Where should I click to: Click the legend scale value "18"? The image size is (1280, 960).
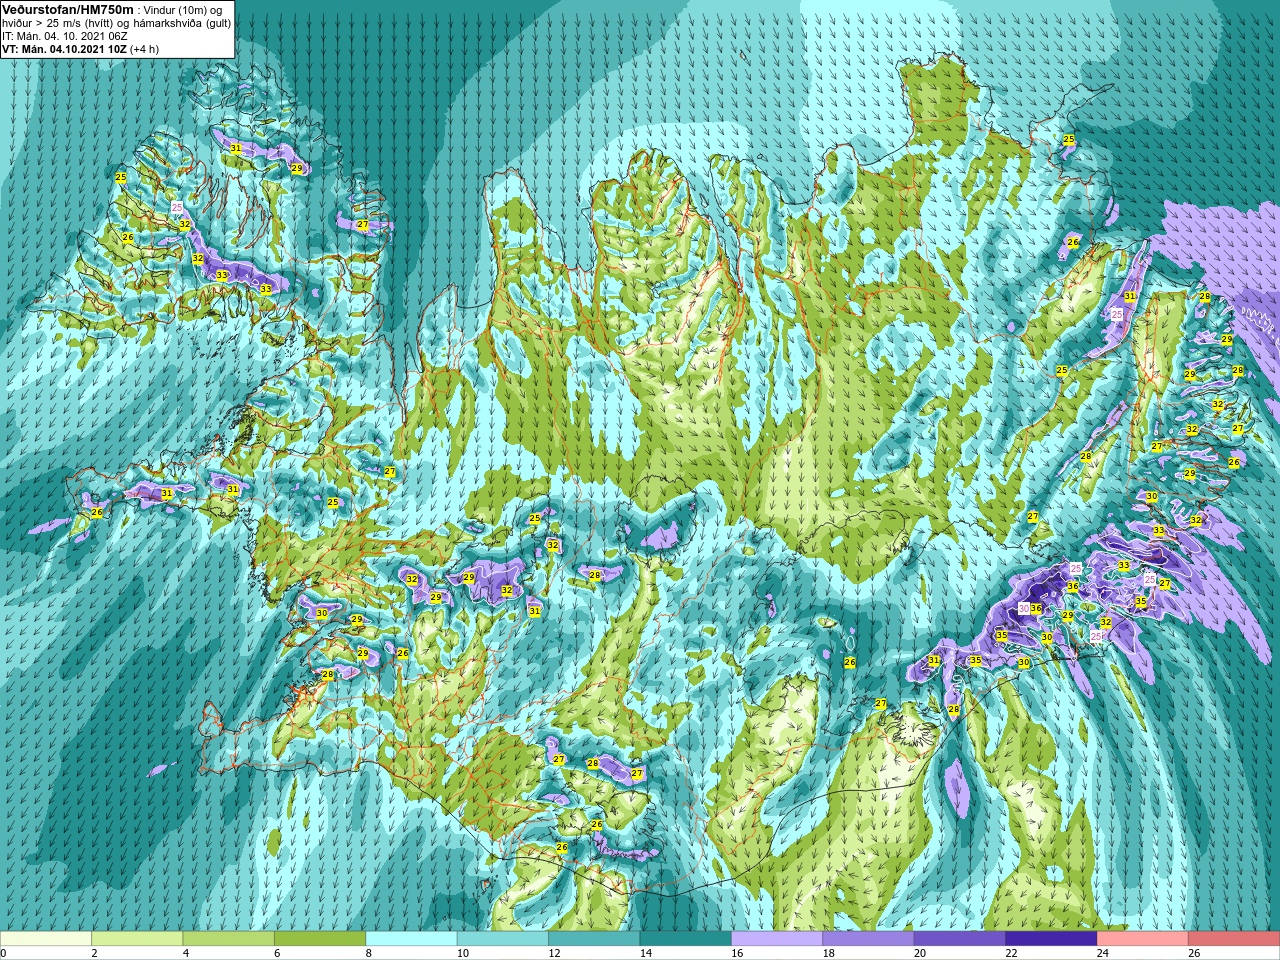click(829, 953)
